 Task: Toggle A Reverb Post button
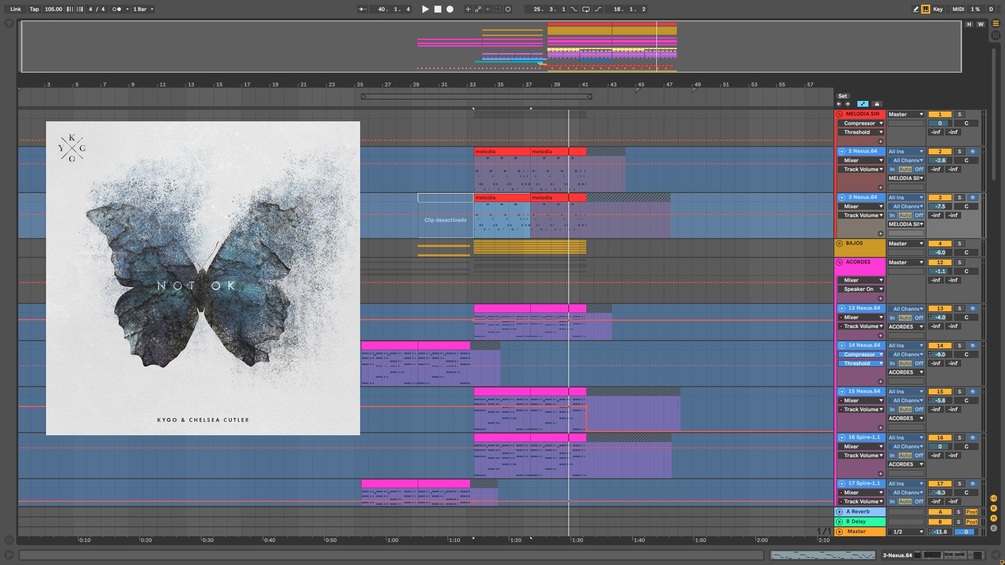tap(972, 512)
